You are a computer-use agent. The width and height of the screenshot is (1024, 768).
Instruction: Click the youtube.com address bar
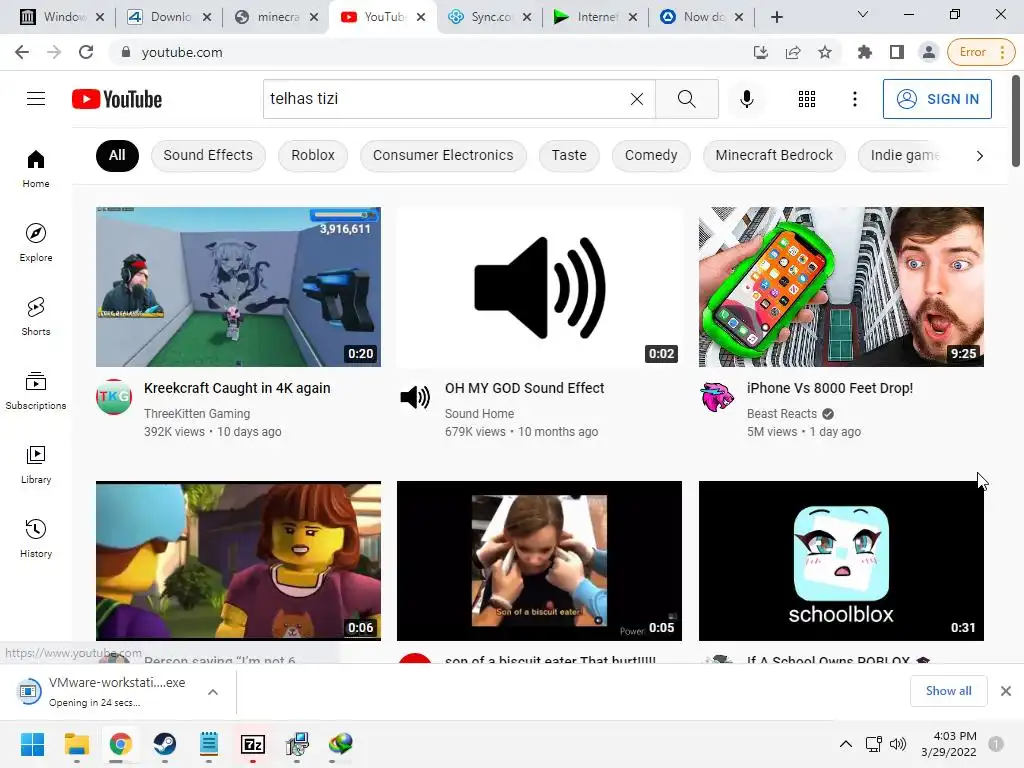coord(431,52)
